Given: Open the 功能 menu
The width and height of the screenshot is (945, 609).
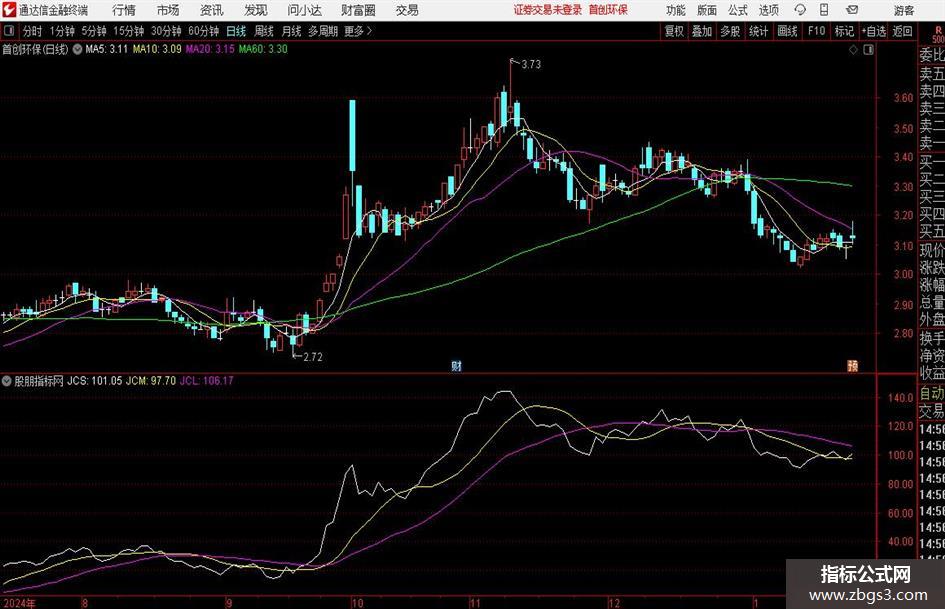Looking at the screenshot, I should click(x=676, y=10).
